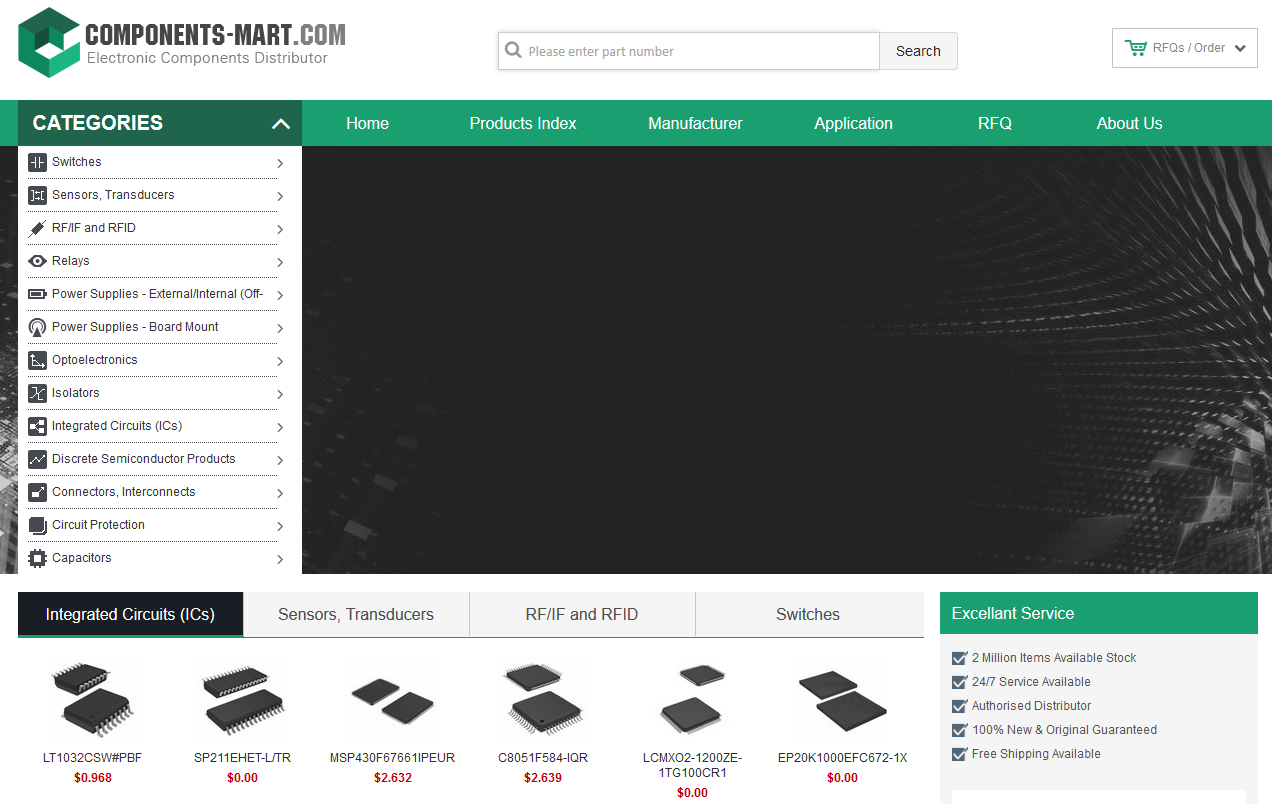Open the LCMXO2-1200ZE-1TG100CR1 product link
The height and width of the screenshot is (804, 1272).
pyautogui.click(x=692, y=765)
